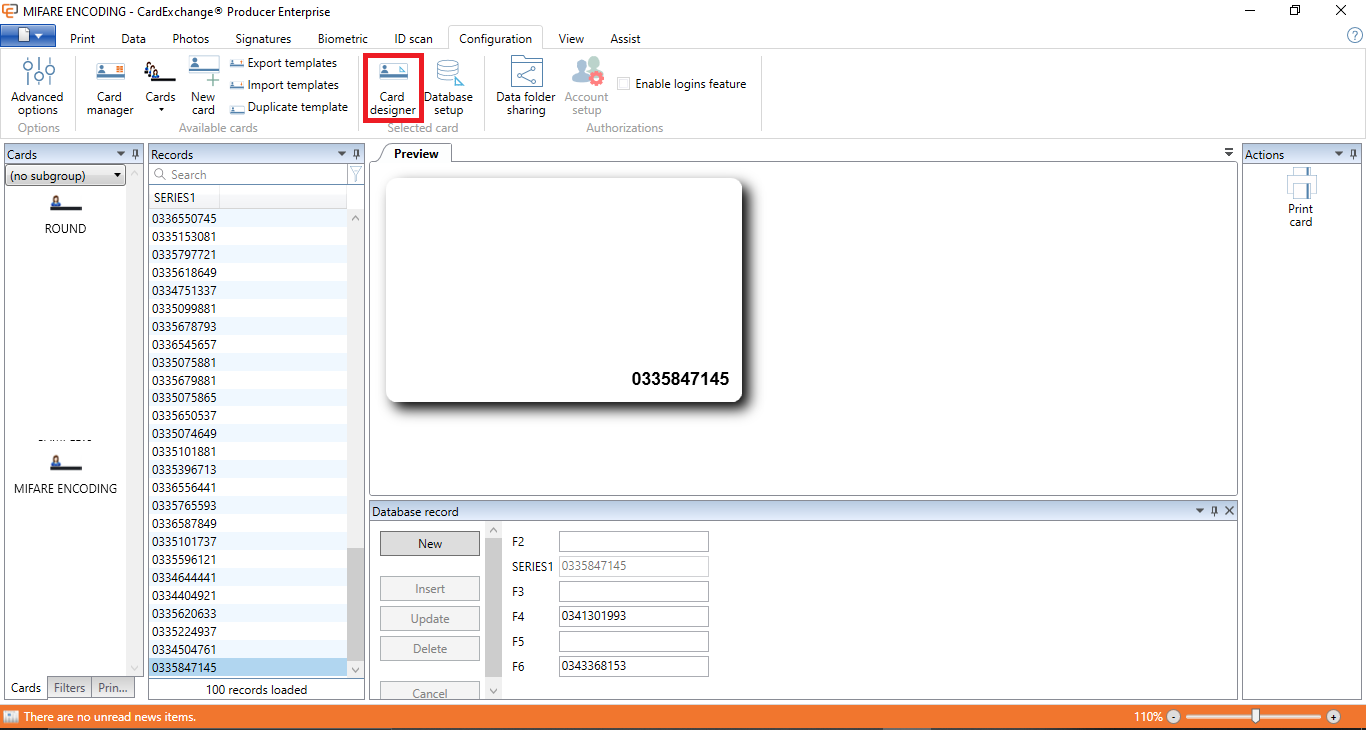Click the F4 field with 0341301993
The width and height of the screenshot is (1366, 730).
[x=634, y=616]
